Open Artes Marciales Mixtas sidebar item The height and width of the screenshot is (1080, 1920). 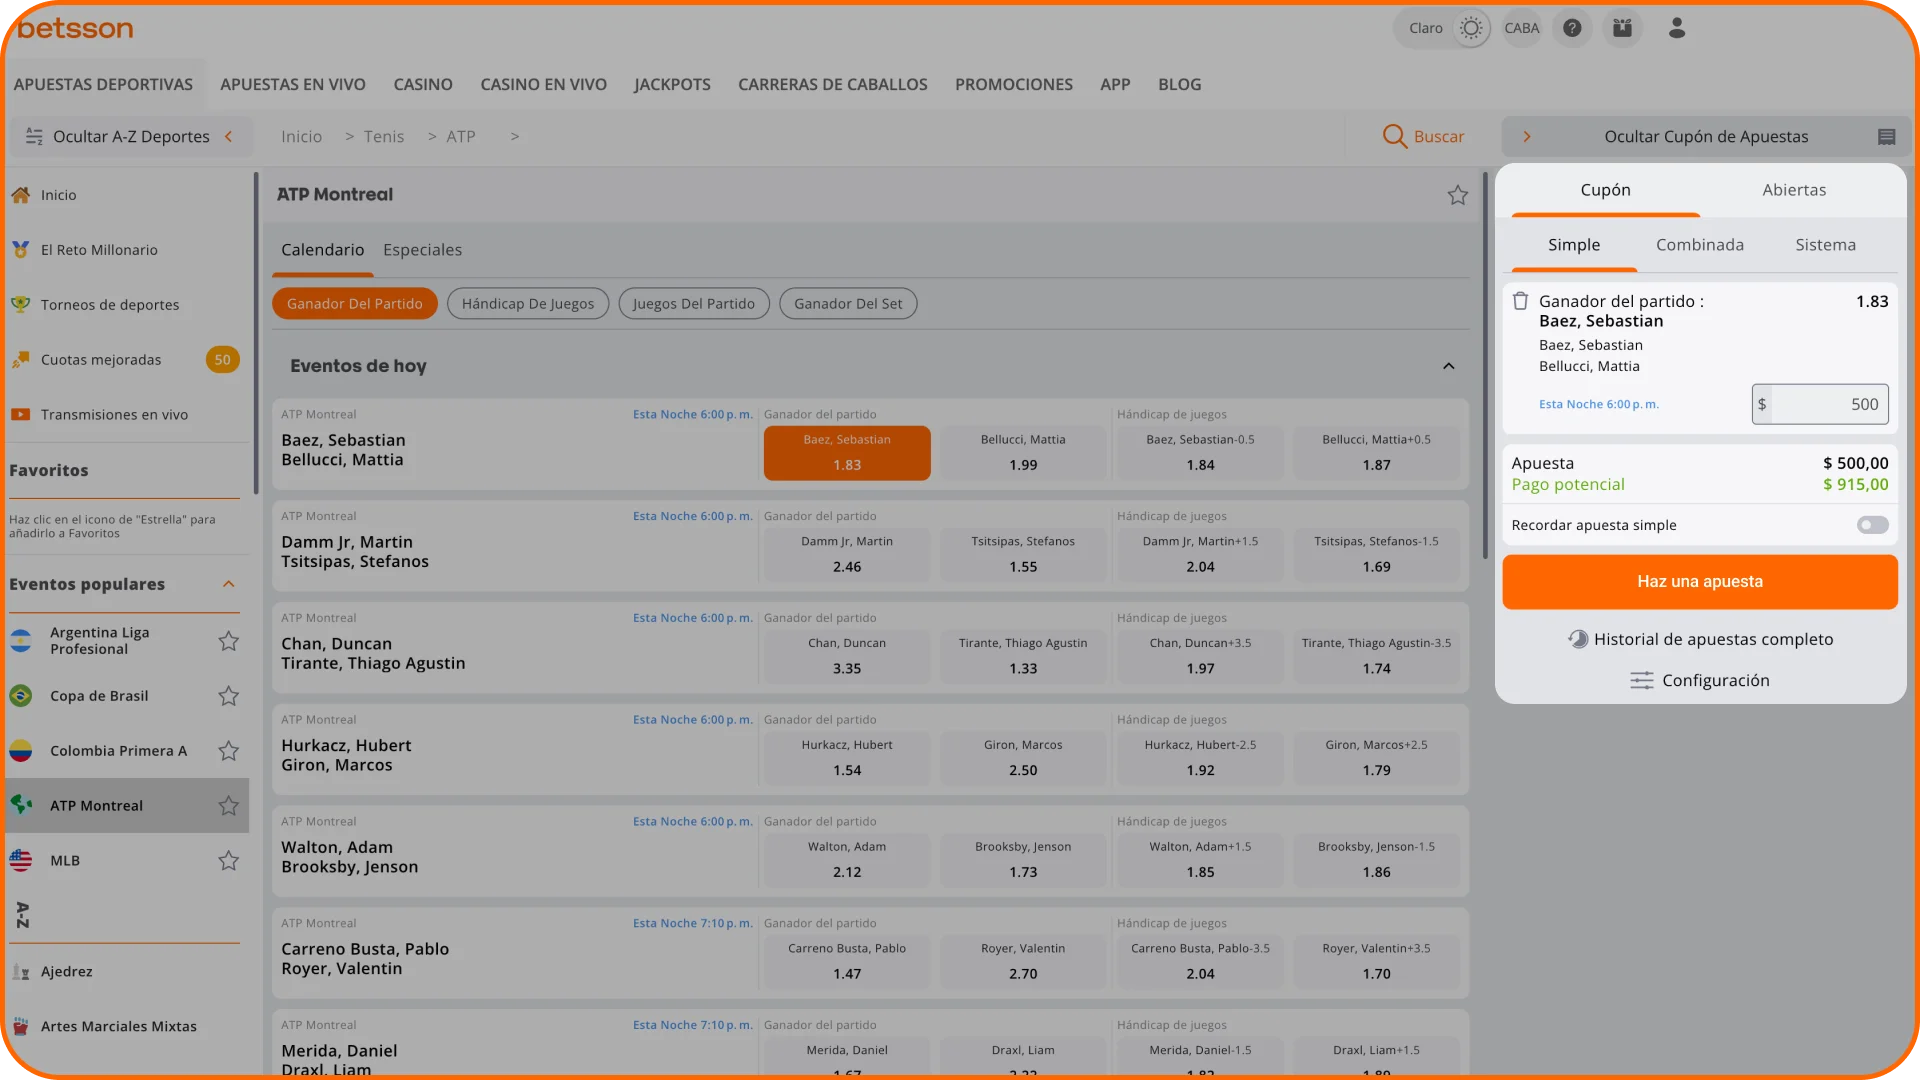click(124, 1027)
